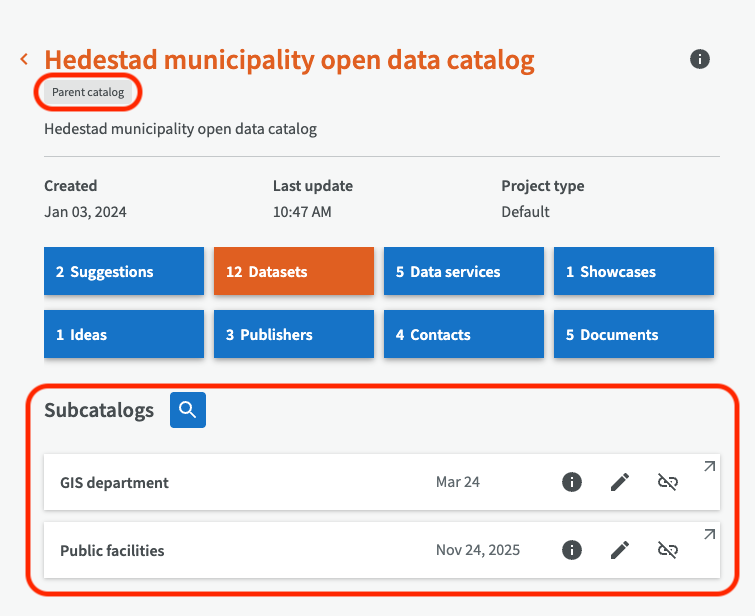Open the 4 Contacts tile
This screenshot has height=616, width=755.
[x=464, y=334]
